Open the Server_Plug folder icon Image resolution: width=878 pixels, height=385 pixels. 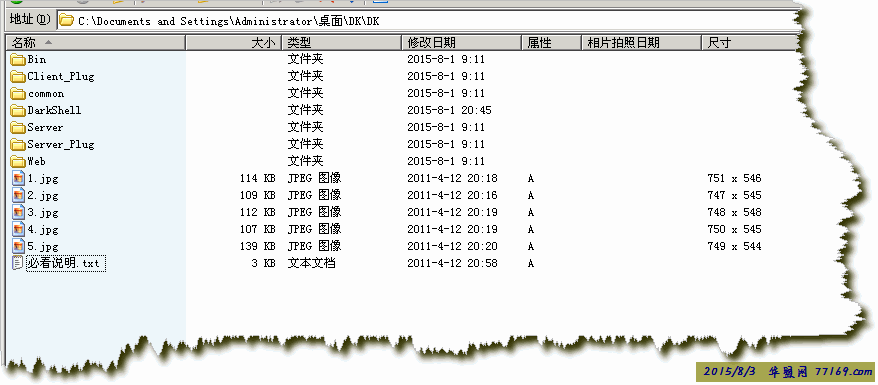(18, 144)
